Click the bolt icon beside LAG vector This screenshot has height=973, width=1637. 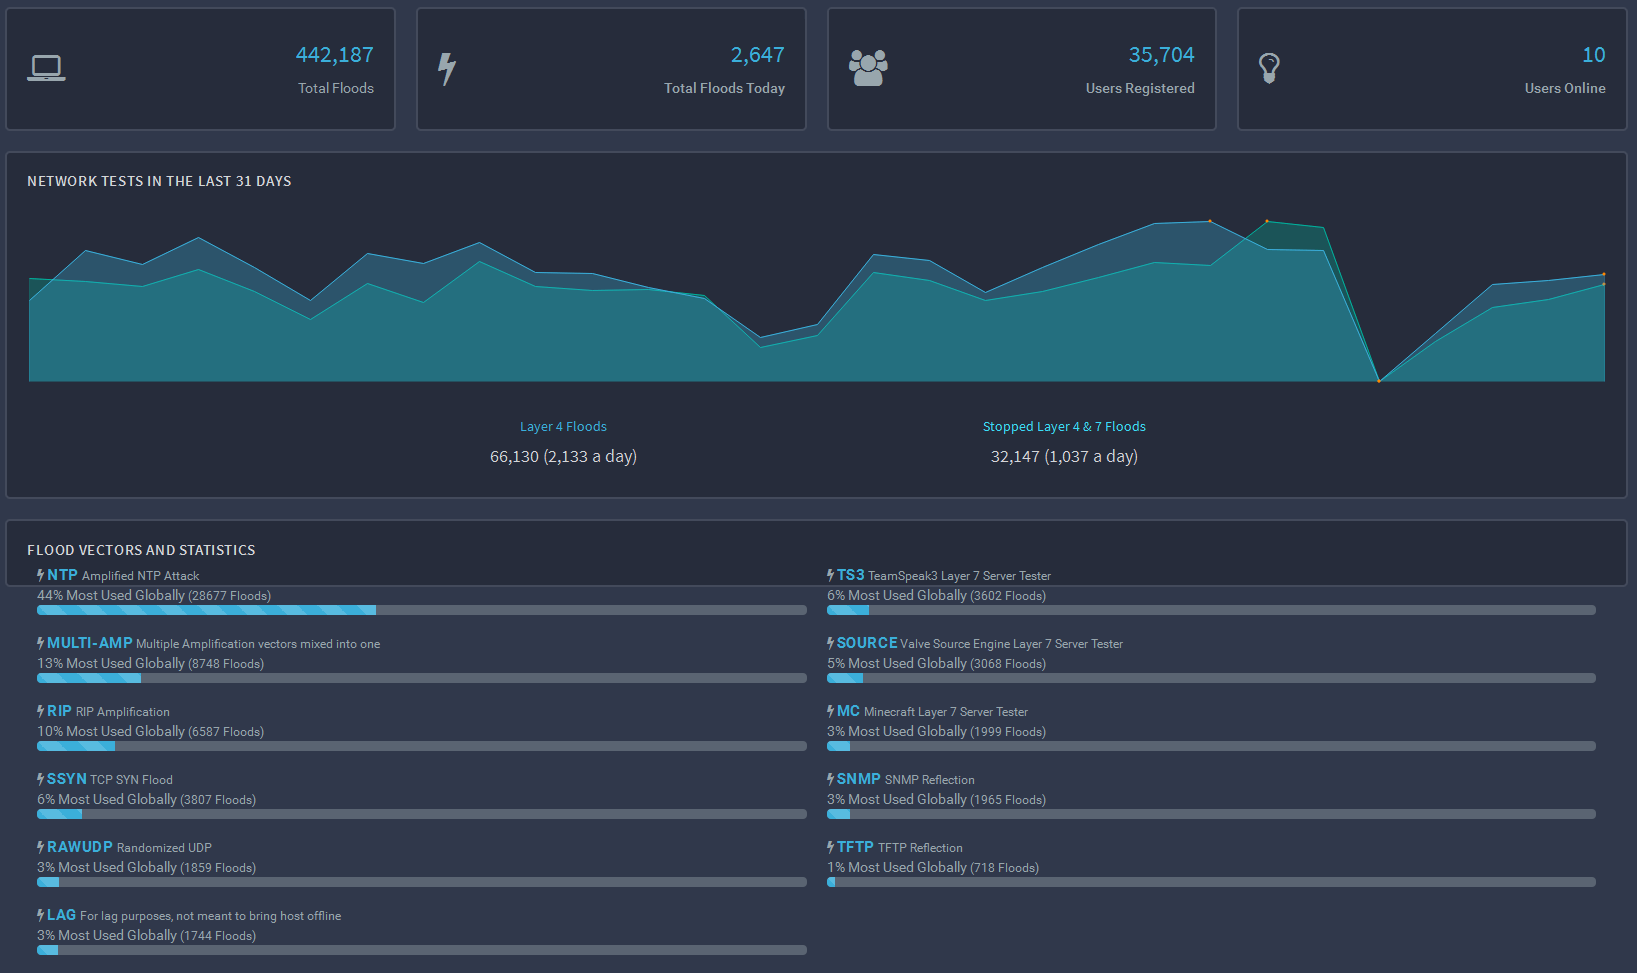point(41,915)
